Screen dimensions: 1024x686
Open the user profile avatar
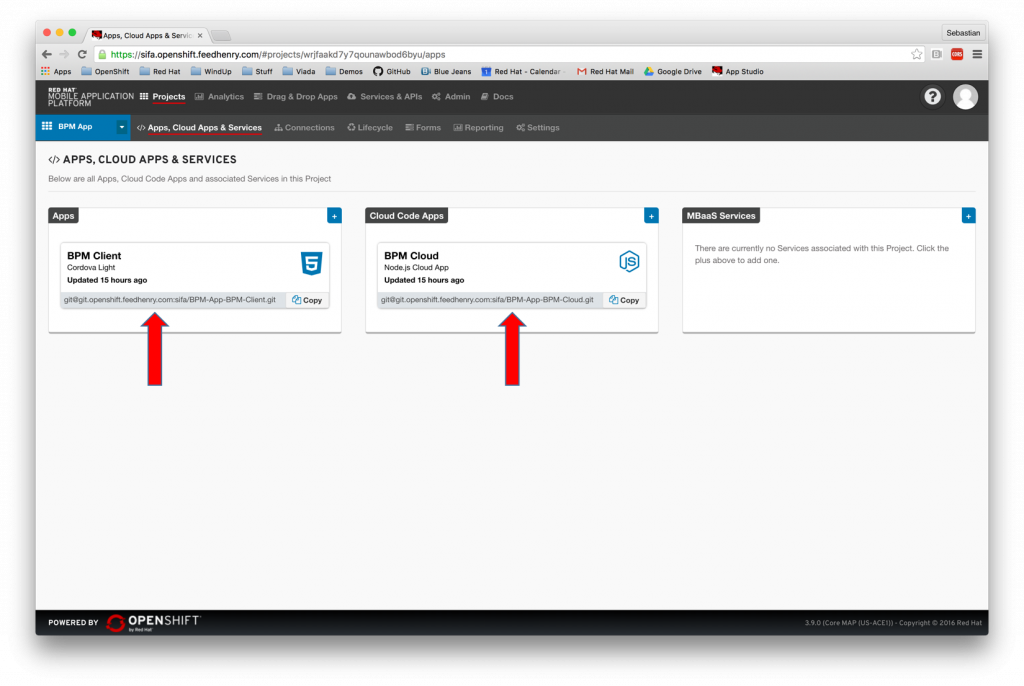coord(965,97)
